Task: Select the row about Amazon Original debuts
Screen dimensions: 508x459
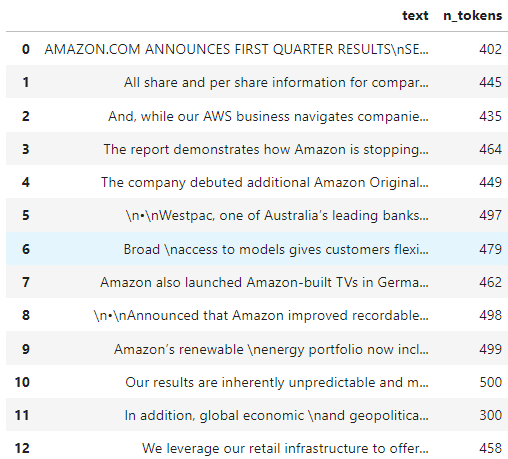Action: [x=265, y=182]
